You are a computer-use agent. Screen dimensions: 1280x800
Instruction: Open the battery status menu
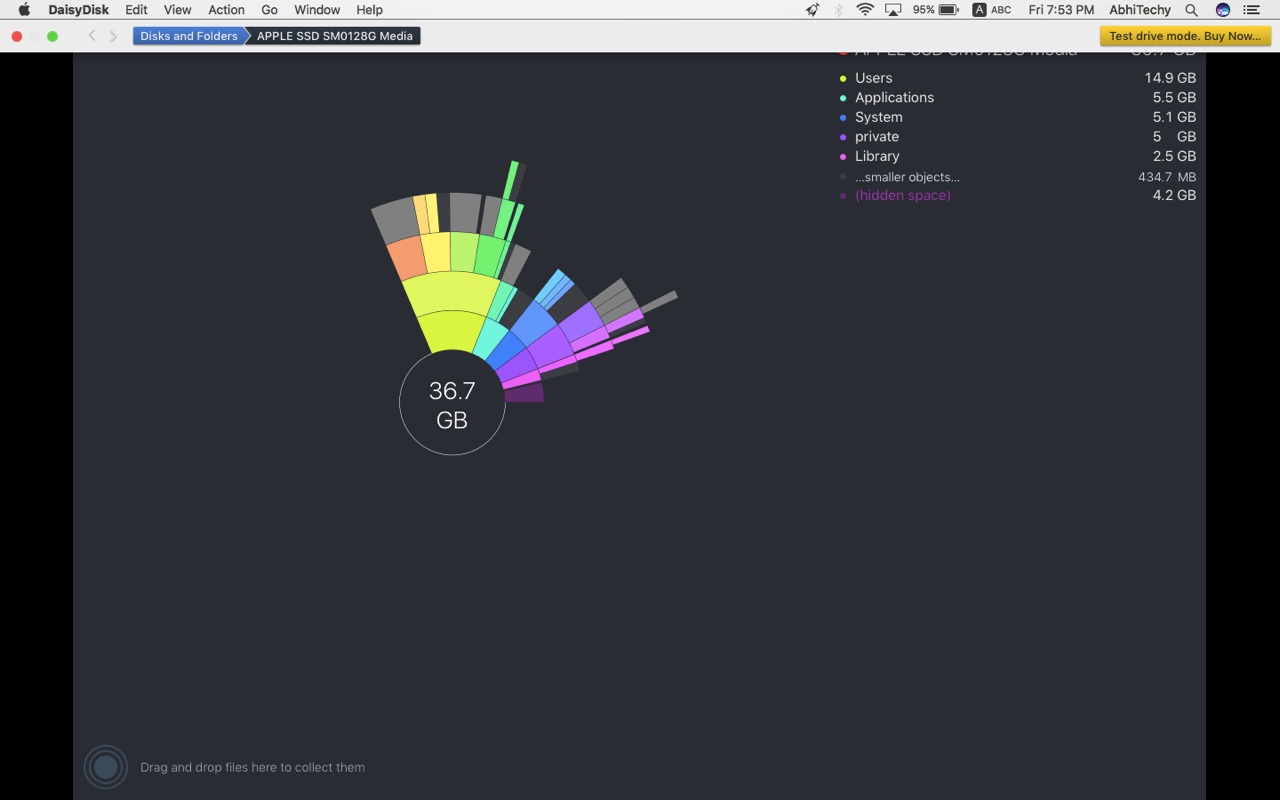coord(936,10)
